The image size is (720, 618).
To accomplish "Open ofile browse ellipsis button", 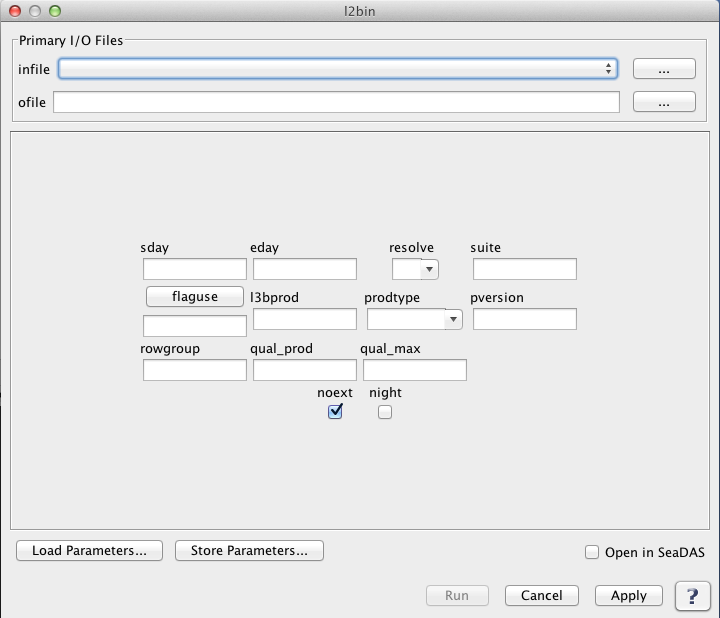I will [664, 102].
